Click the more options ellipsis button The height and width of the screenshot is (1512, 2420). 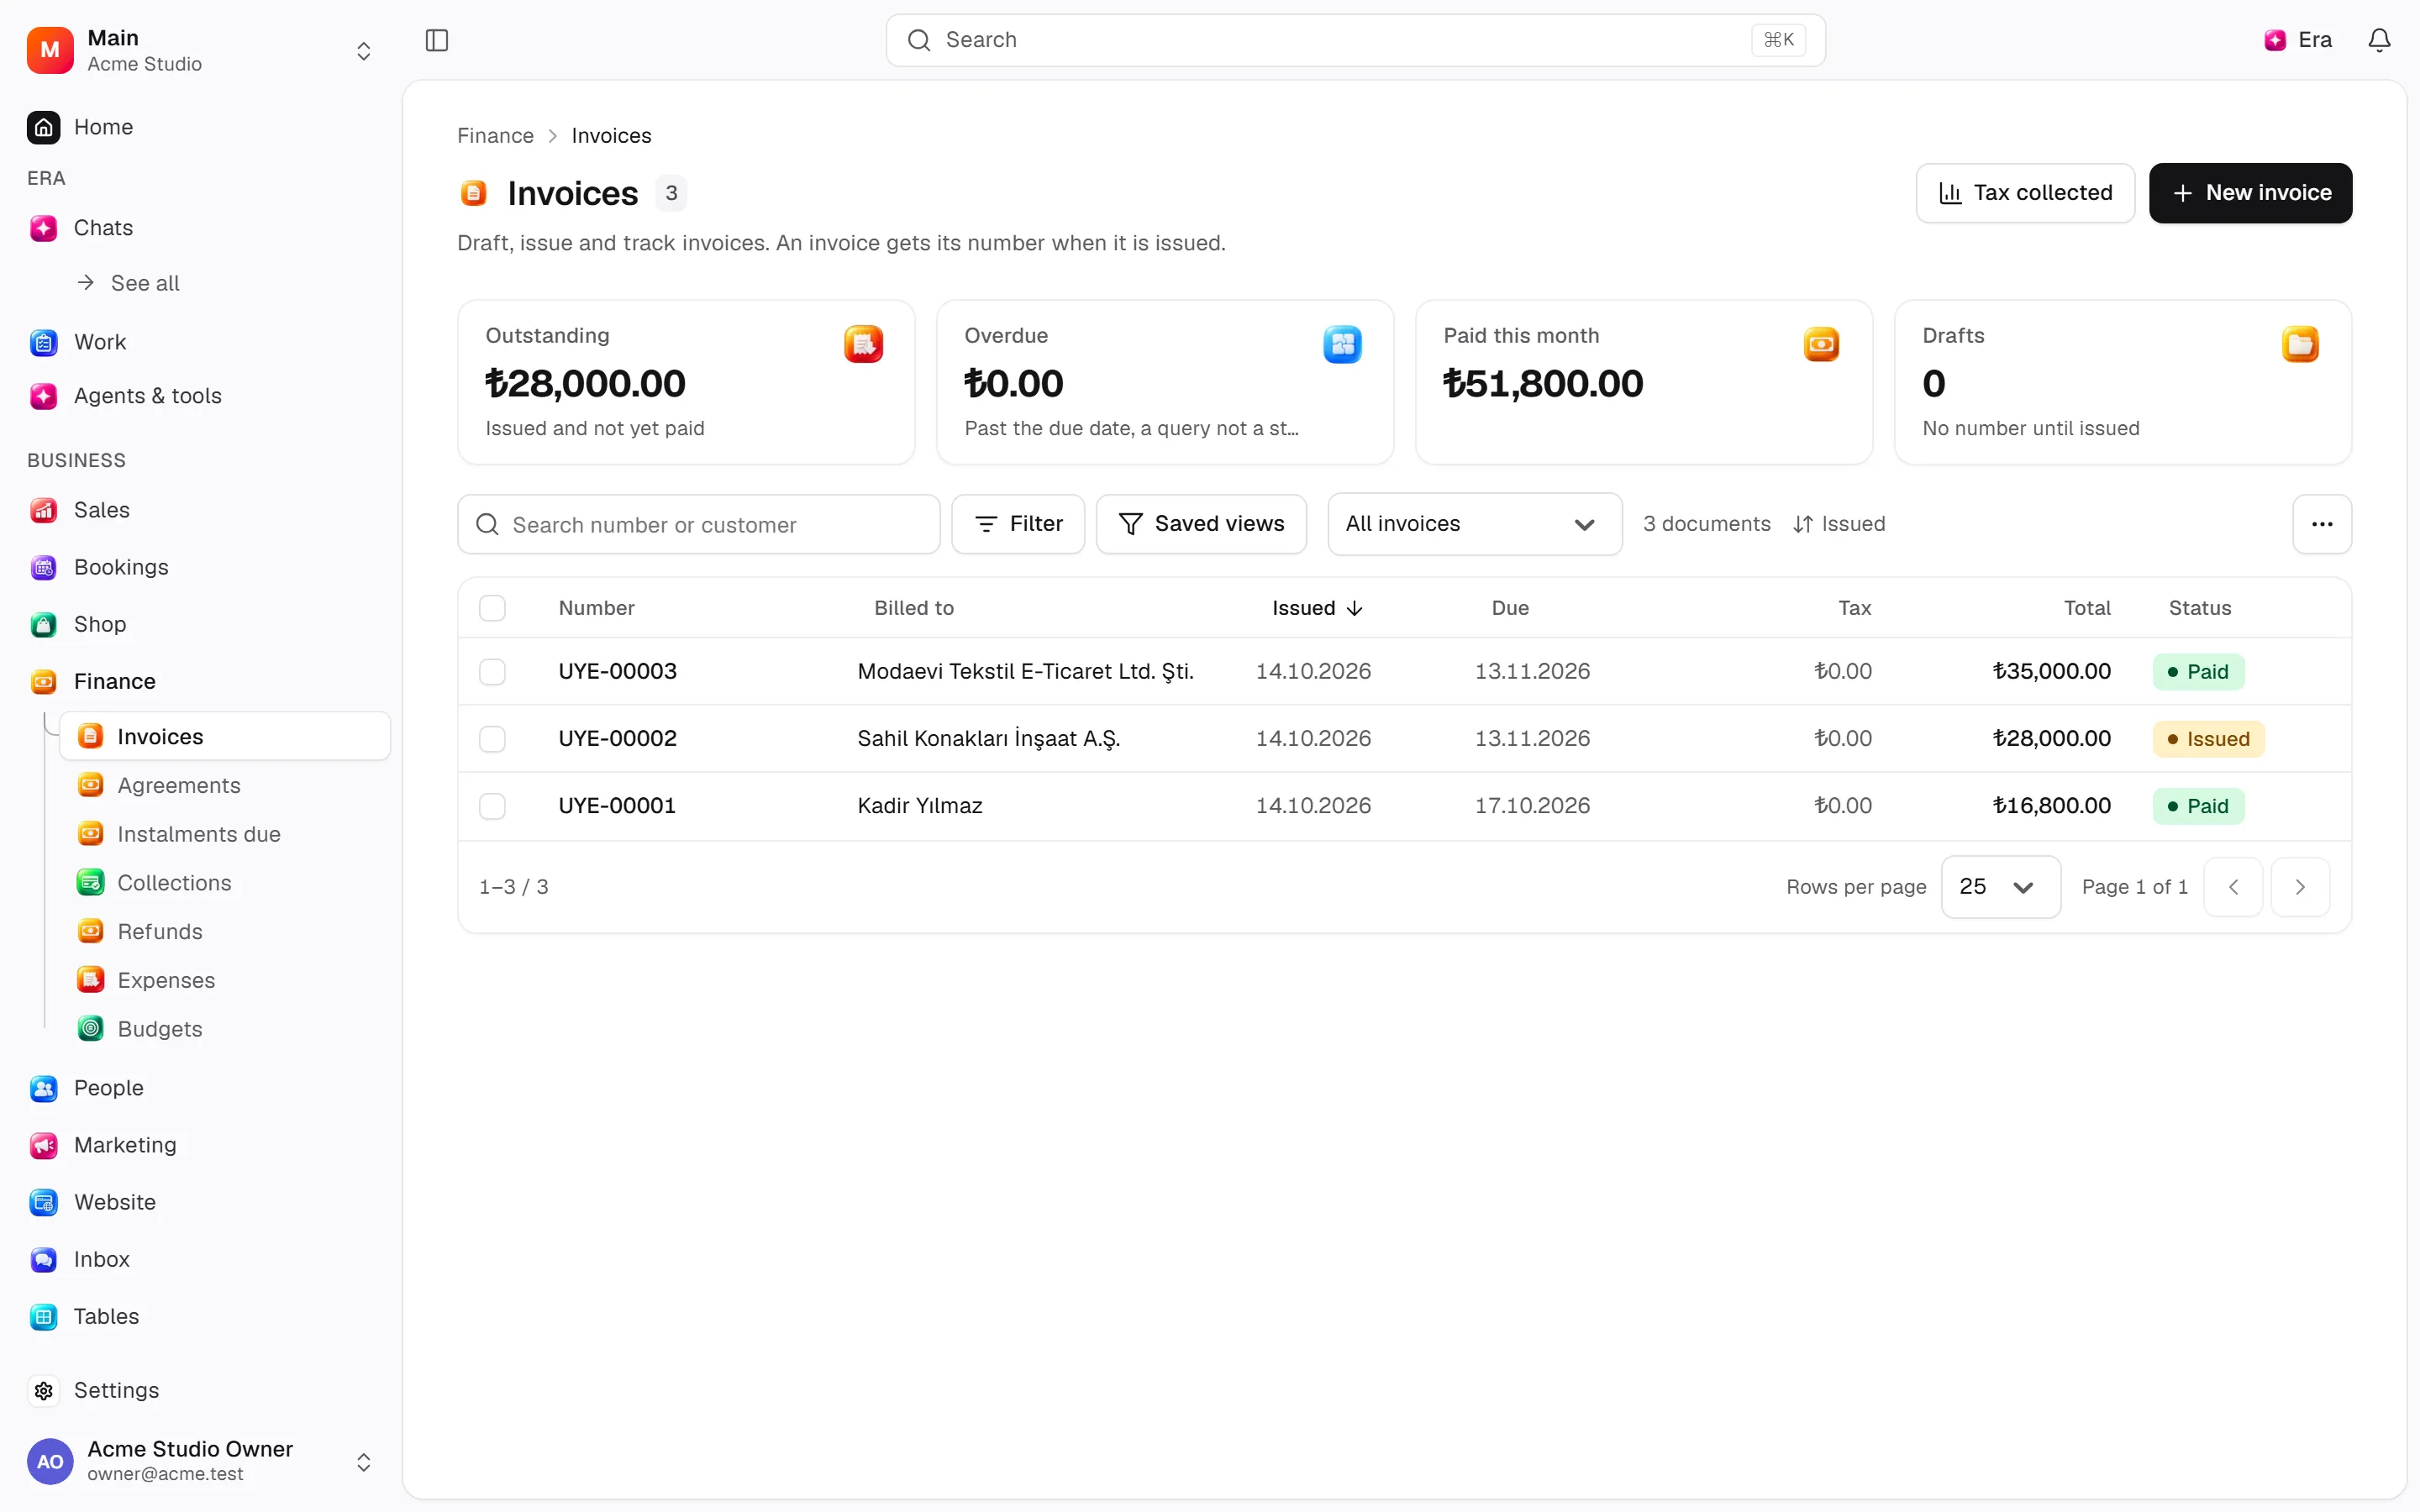tap(2322, 524)
